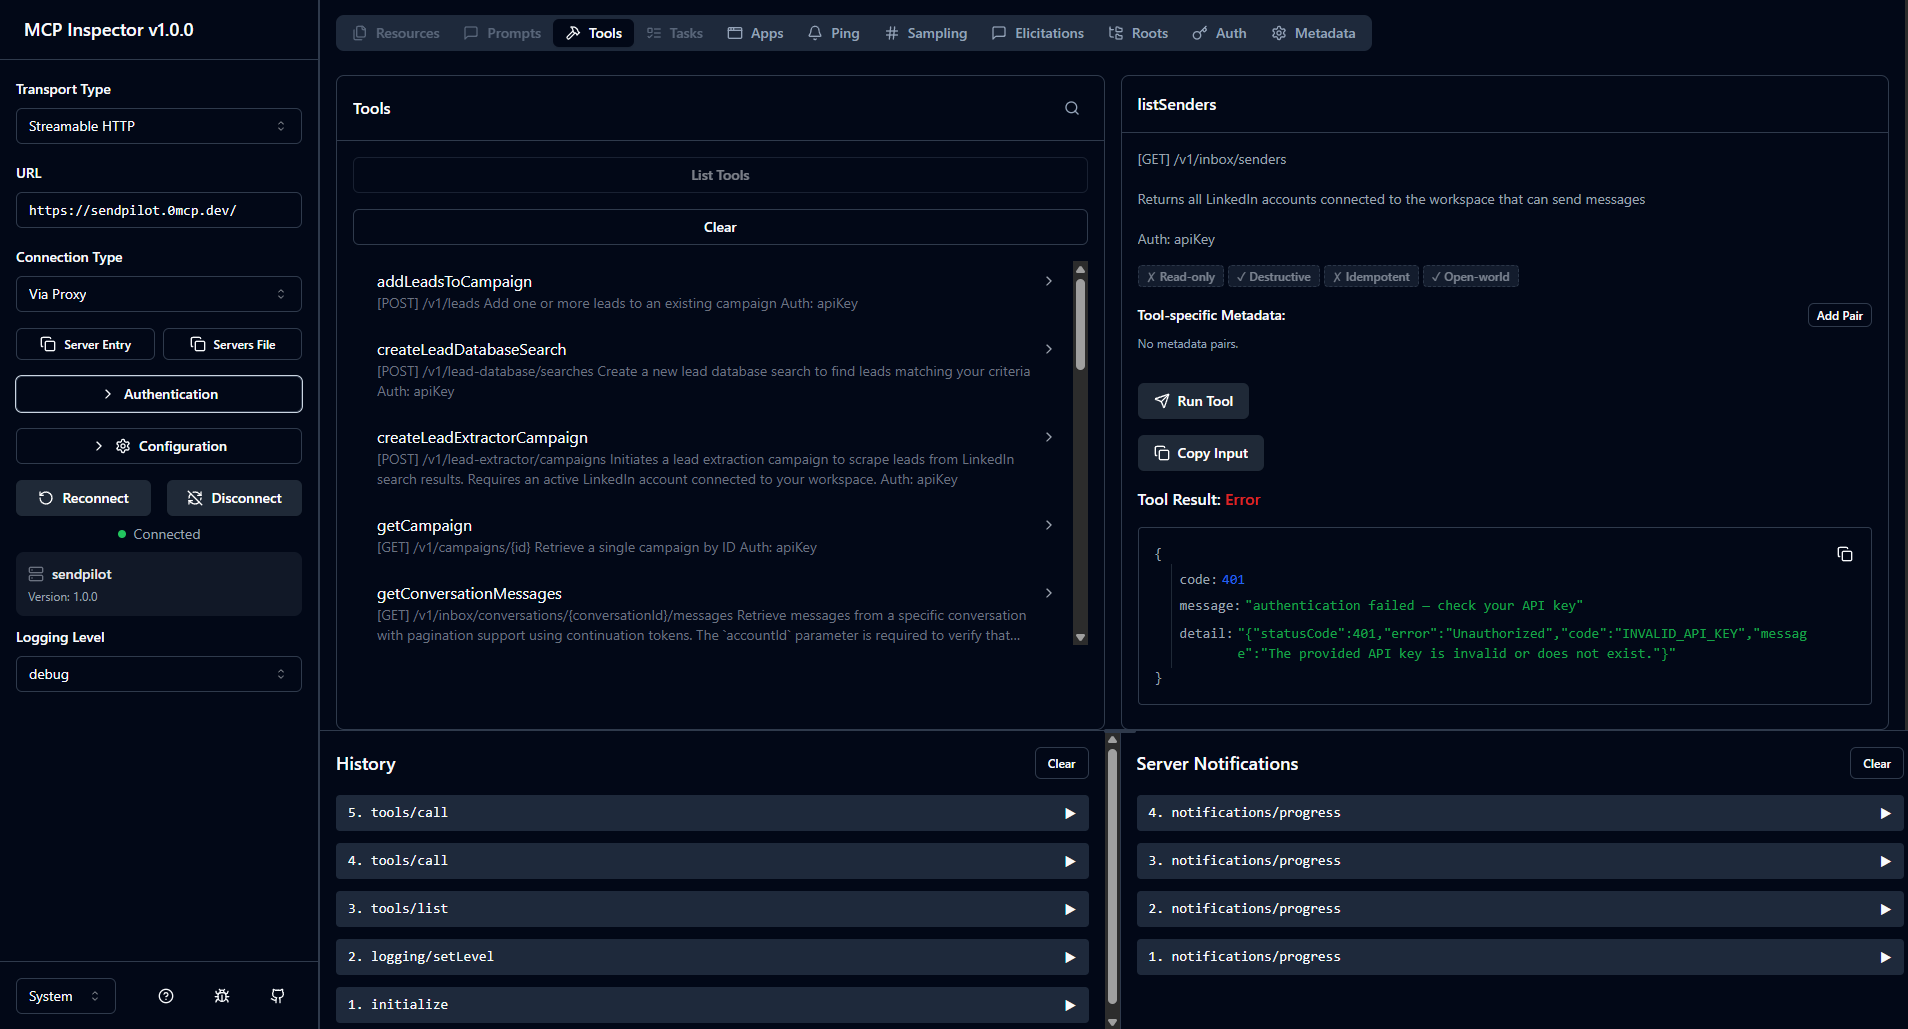Click the 401 code value
This screenshot has width=1908, height=1029.
[1233, 580]
